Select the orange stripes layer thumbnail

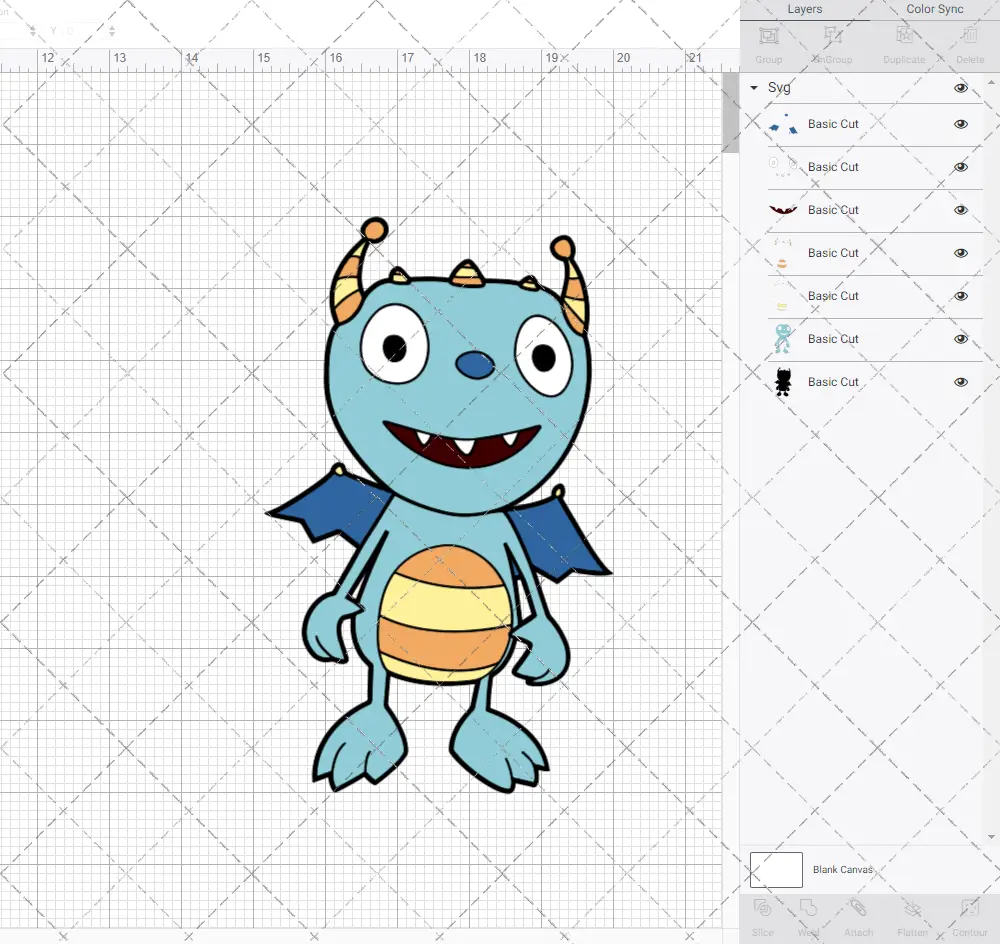tap(783, 253)
